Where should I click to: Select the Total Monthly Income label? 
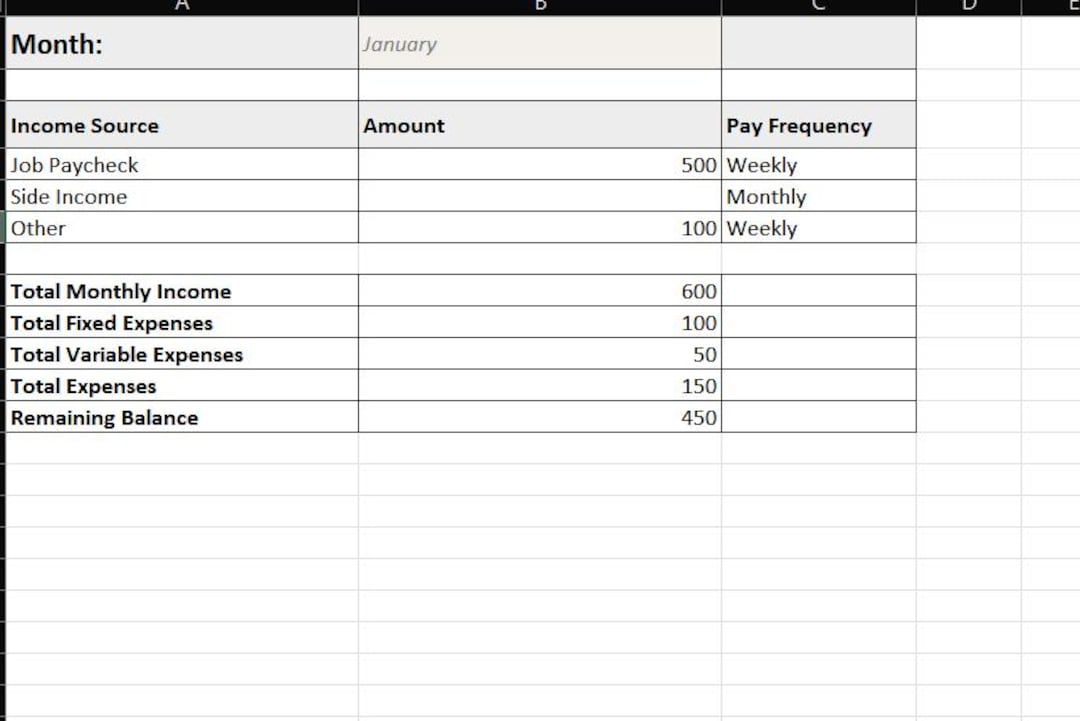pyautogui.click(x=182, y=291)
